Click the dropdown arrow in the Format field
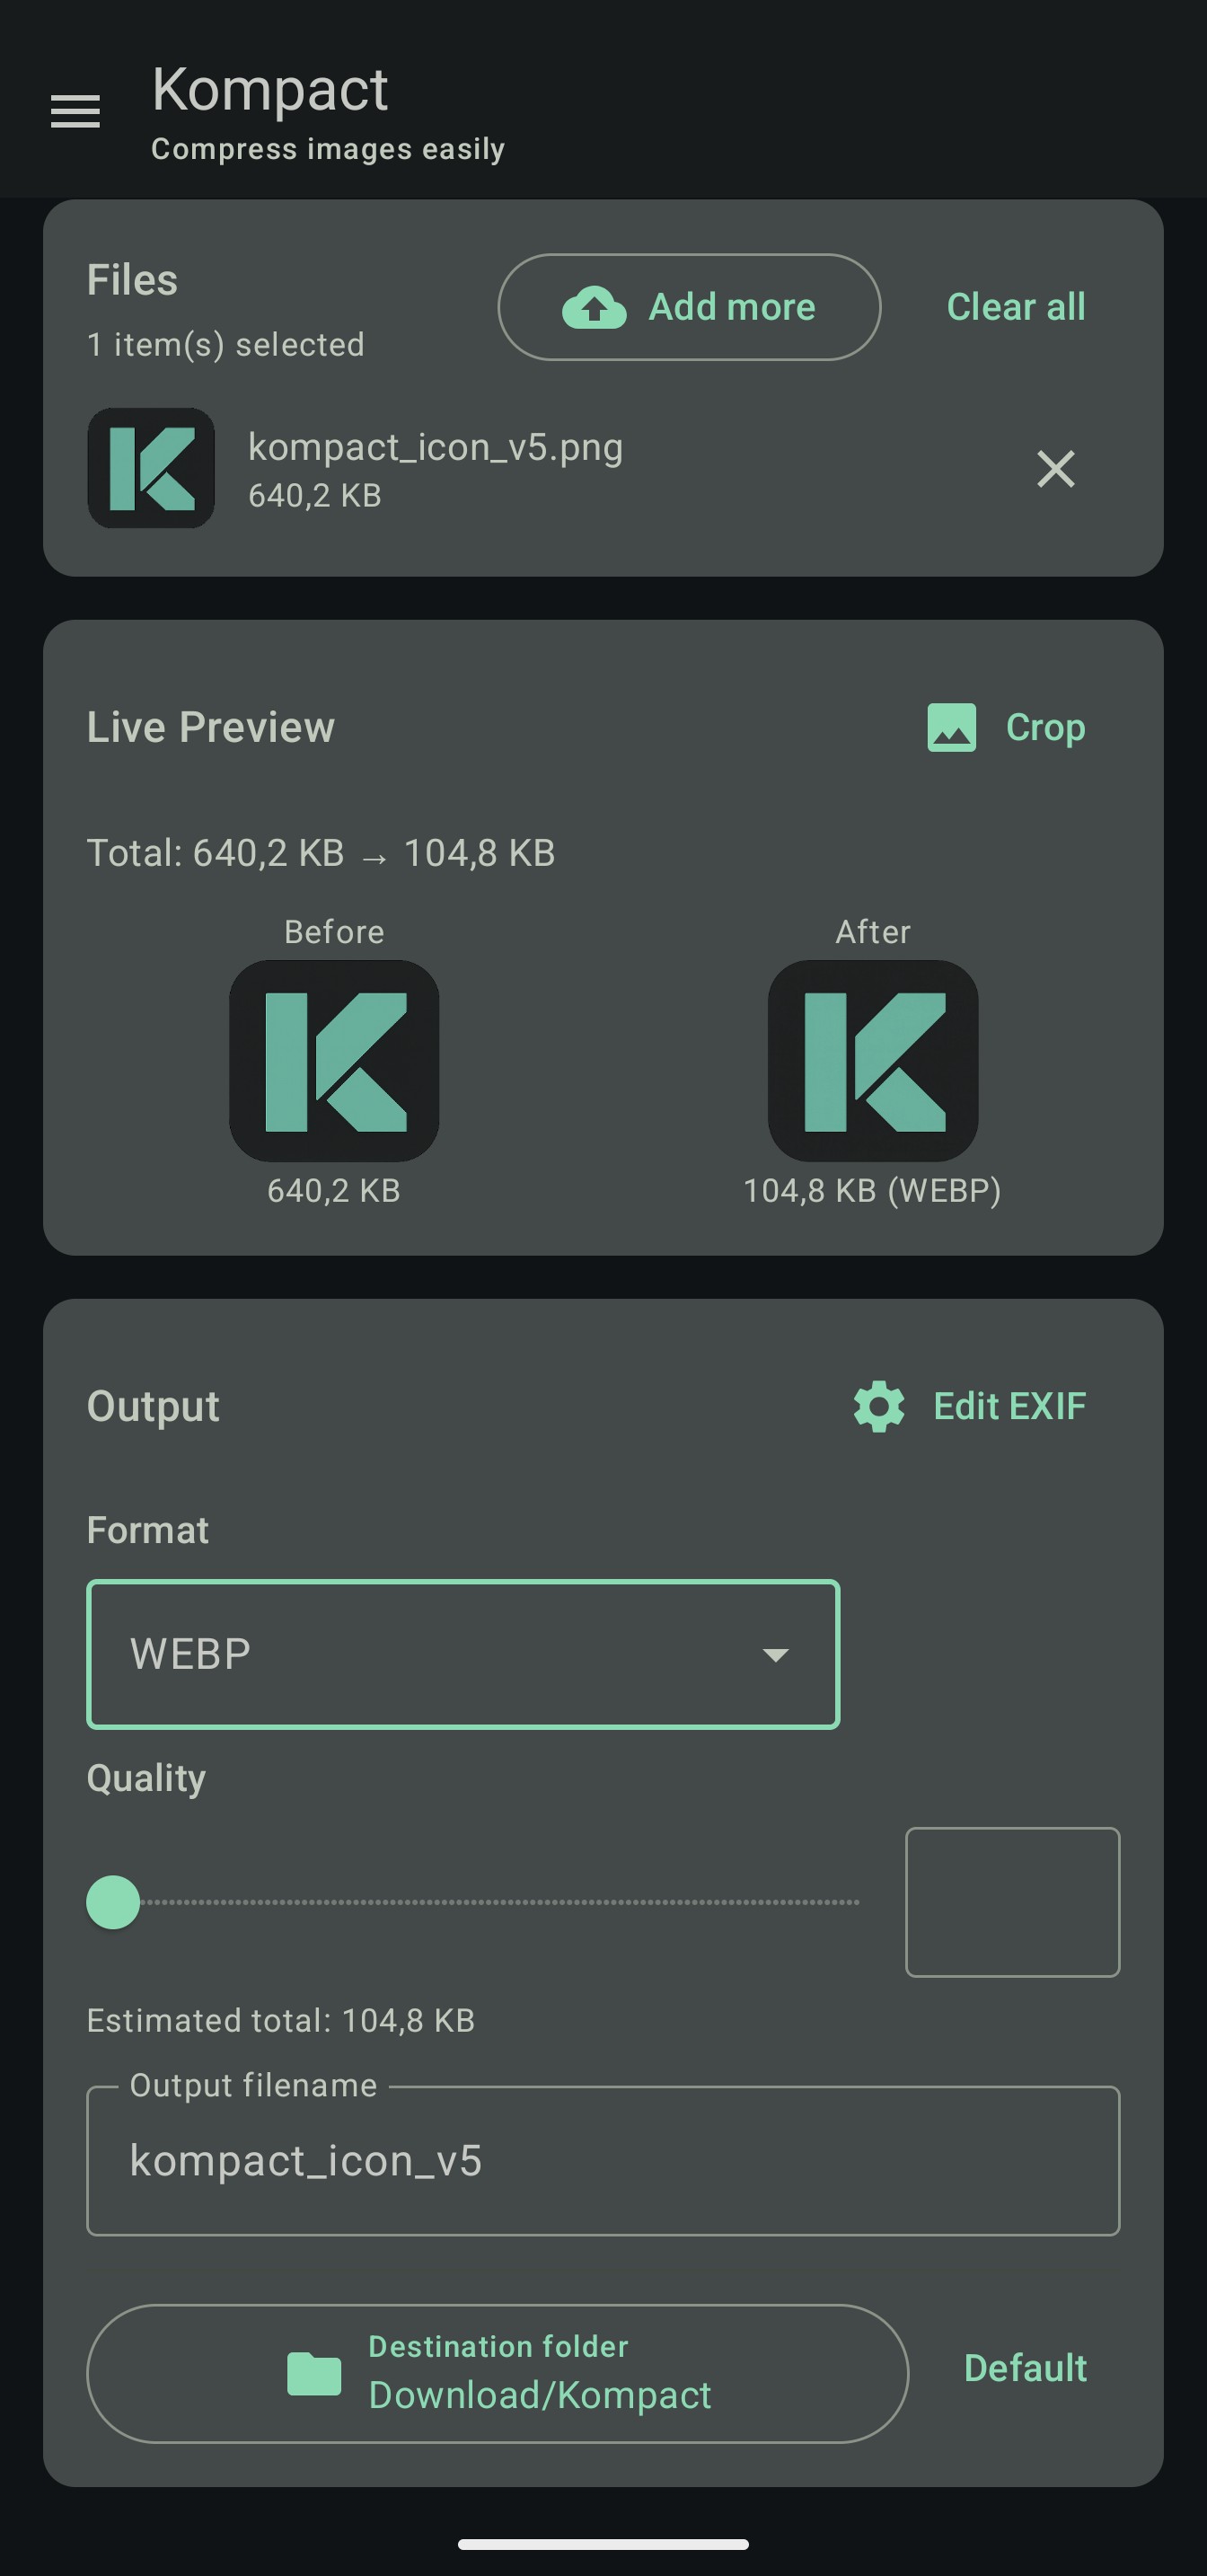The image size is (1207, 2576). (776, 1654)
